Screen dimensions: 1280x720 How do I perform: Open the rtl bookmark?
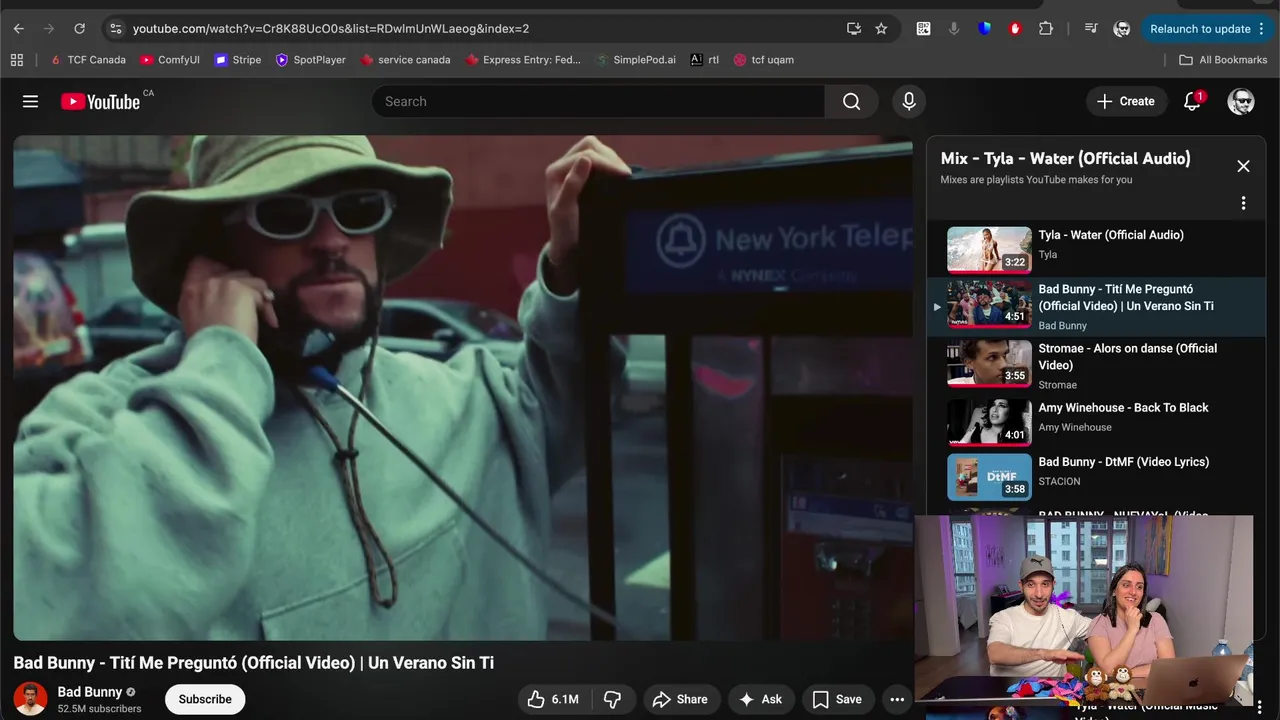click(x=705, y=60)
